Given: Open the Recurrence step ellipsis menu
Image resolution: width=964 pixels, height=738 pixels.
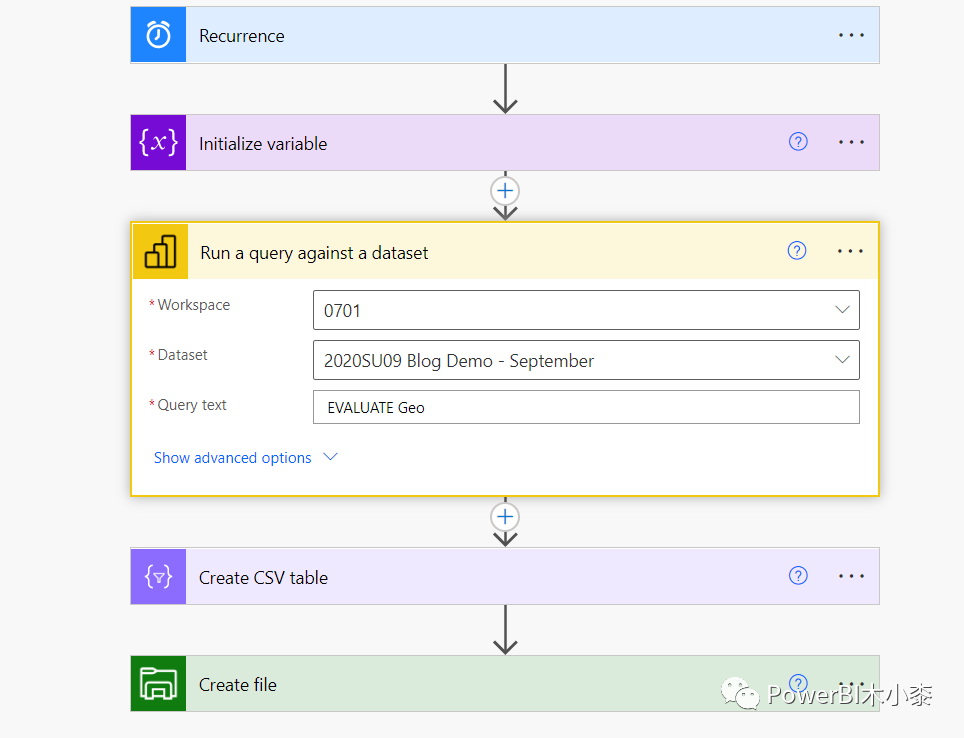Looking at the screenshot, I should 851,35.
